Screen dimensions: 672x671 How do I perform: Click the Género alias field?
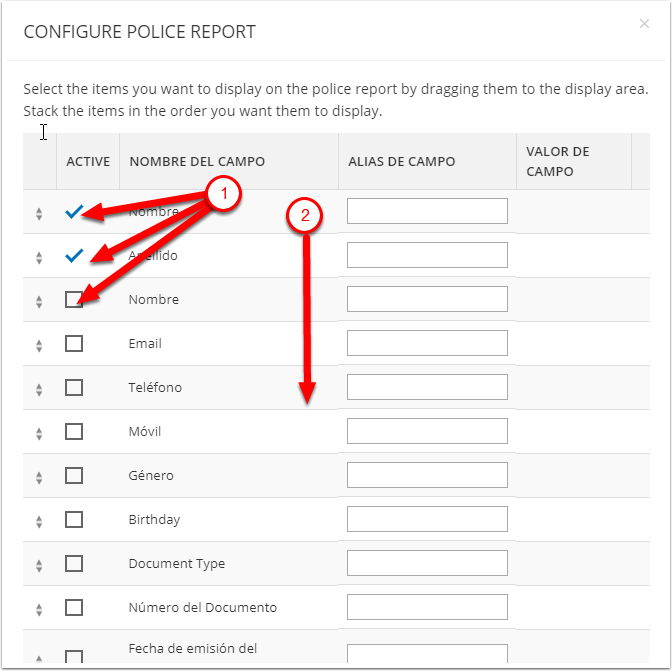pos(427,475)
